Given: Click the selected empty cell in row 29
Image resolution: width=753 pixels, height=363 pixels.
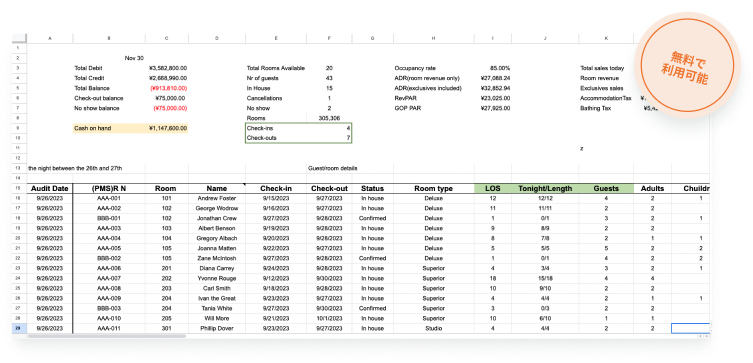Looking at the screenshot, I should click(691, 328).
